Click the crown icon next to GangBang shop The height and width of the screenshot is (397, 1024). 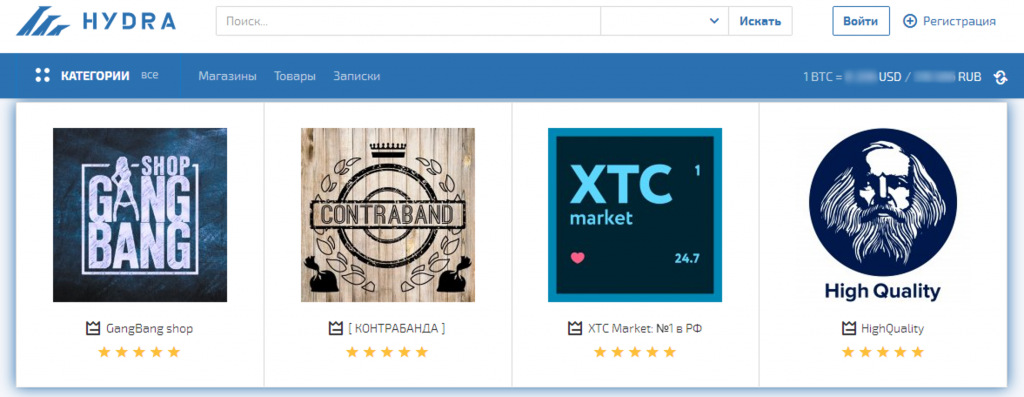(93, 328)
